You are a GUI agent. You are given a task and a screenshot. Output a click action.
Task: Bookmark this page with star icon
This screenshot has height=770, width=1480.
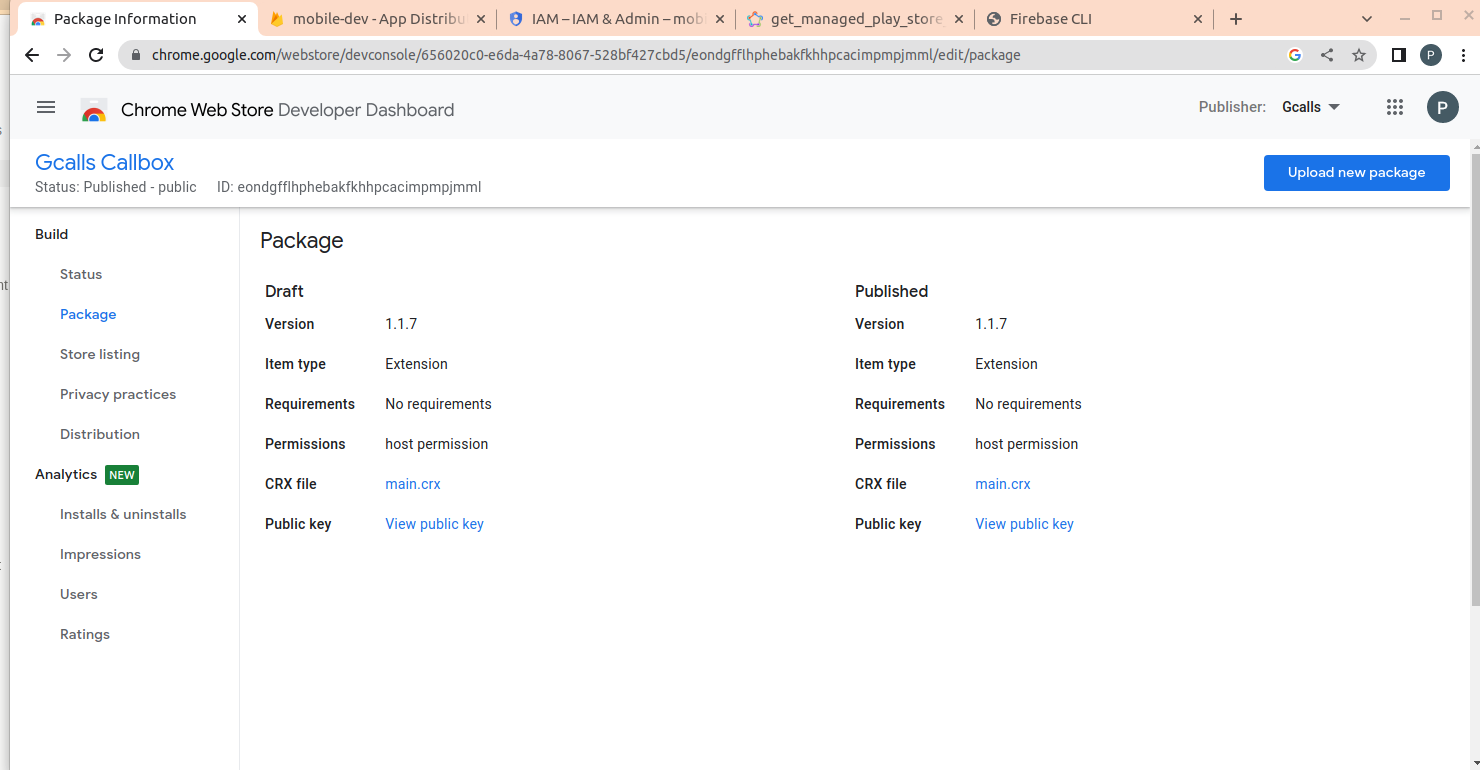1358,55
